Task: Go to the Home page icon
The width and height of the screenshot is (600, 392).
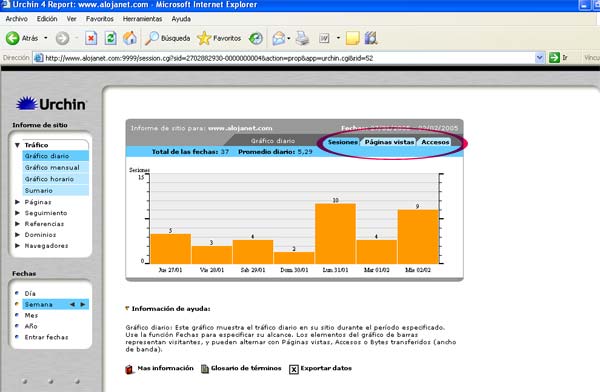Action: tap(130, 38)
